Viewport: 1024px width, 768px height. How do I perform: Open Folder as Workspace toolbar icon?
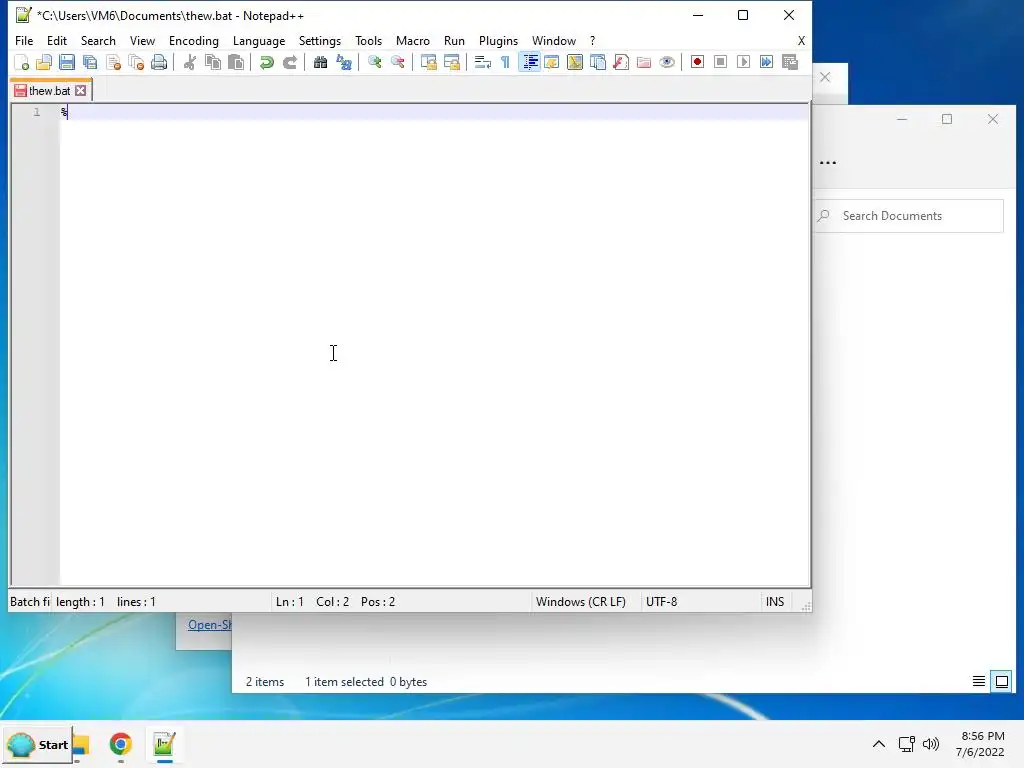tap(643, 62)
